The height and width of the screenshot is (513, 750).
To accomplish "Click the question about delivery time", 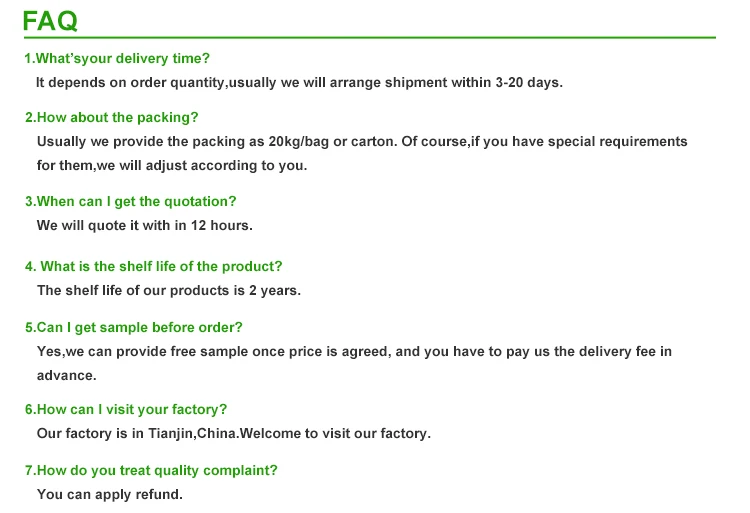I will point(117,58).
